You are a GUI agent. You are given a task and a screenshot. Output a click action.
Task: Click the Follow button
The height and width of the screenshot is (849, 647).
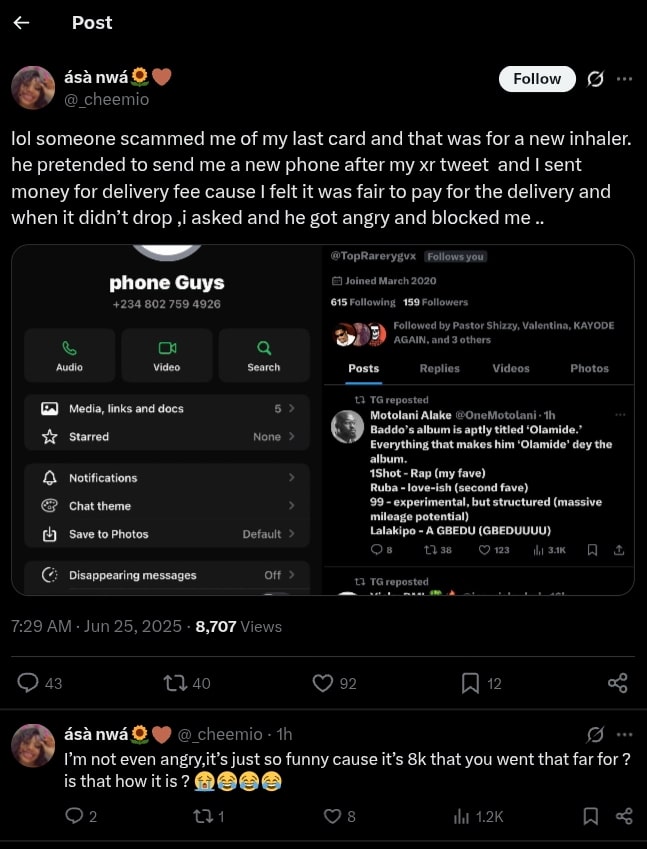tap(537, 79)
